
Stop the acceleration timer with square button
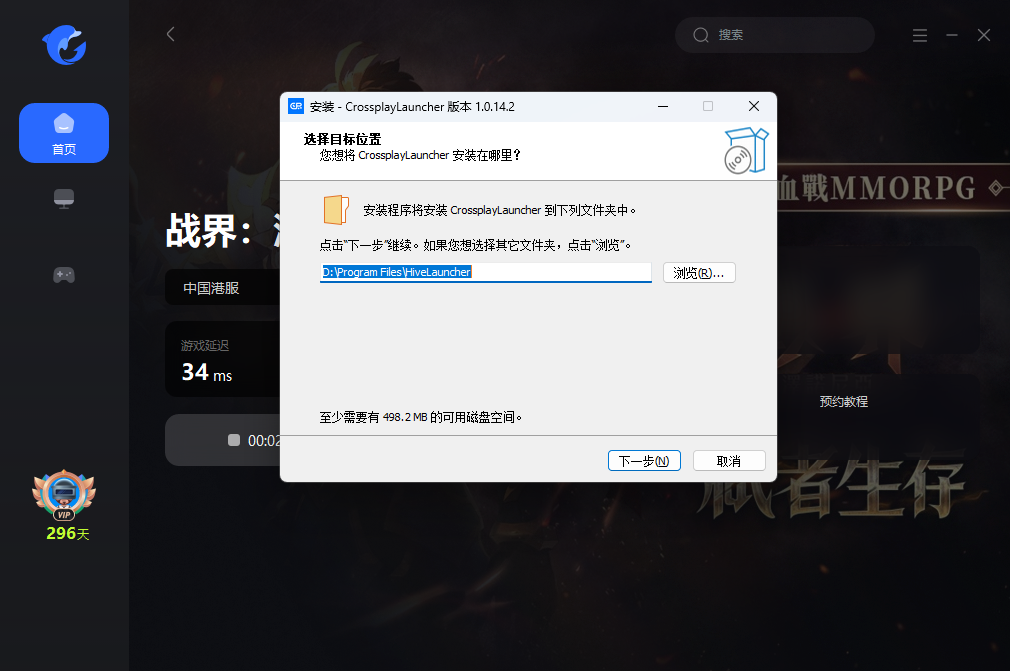pos(234,440)
